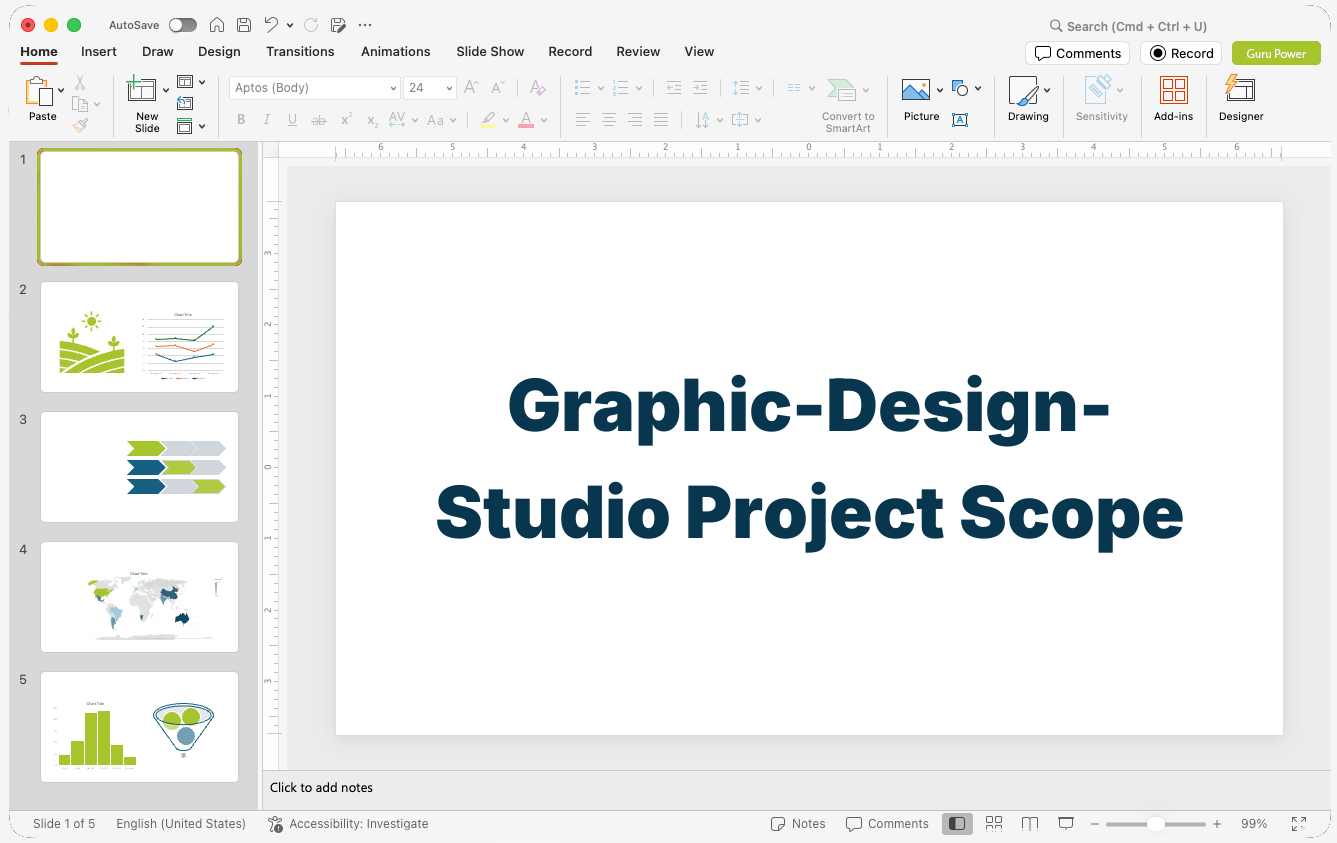Switch to Reading view in status bar
The height and width of the screenshot is (843, 1337).
(x=1030, y=824)
